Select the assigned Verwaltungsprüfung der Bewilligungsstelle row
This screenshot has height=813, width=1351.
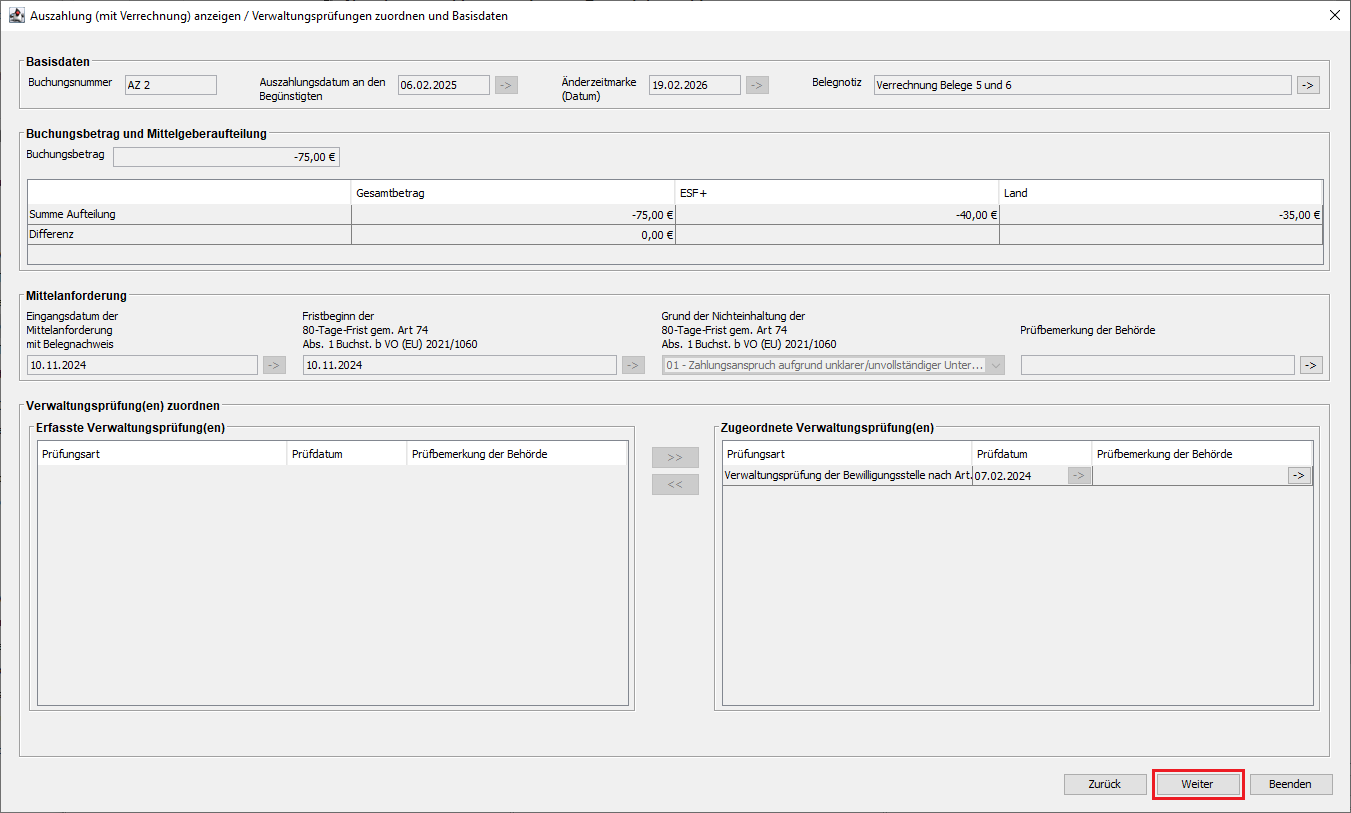tap(847, 476)
